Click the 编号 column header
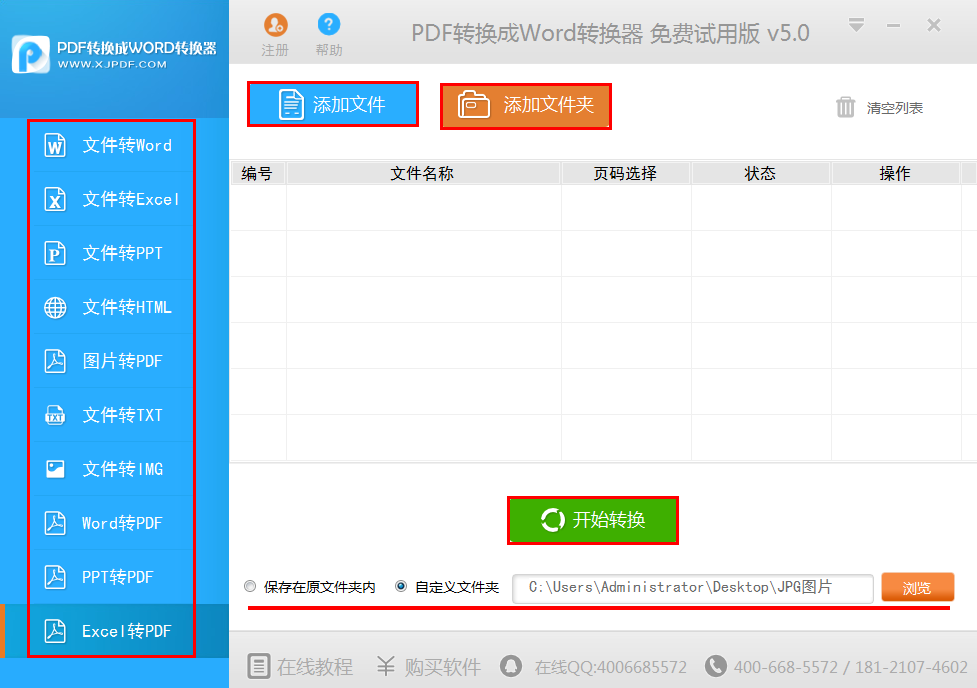The height and width of the screenshot is (688, 977). (x=257, y=173)
